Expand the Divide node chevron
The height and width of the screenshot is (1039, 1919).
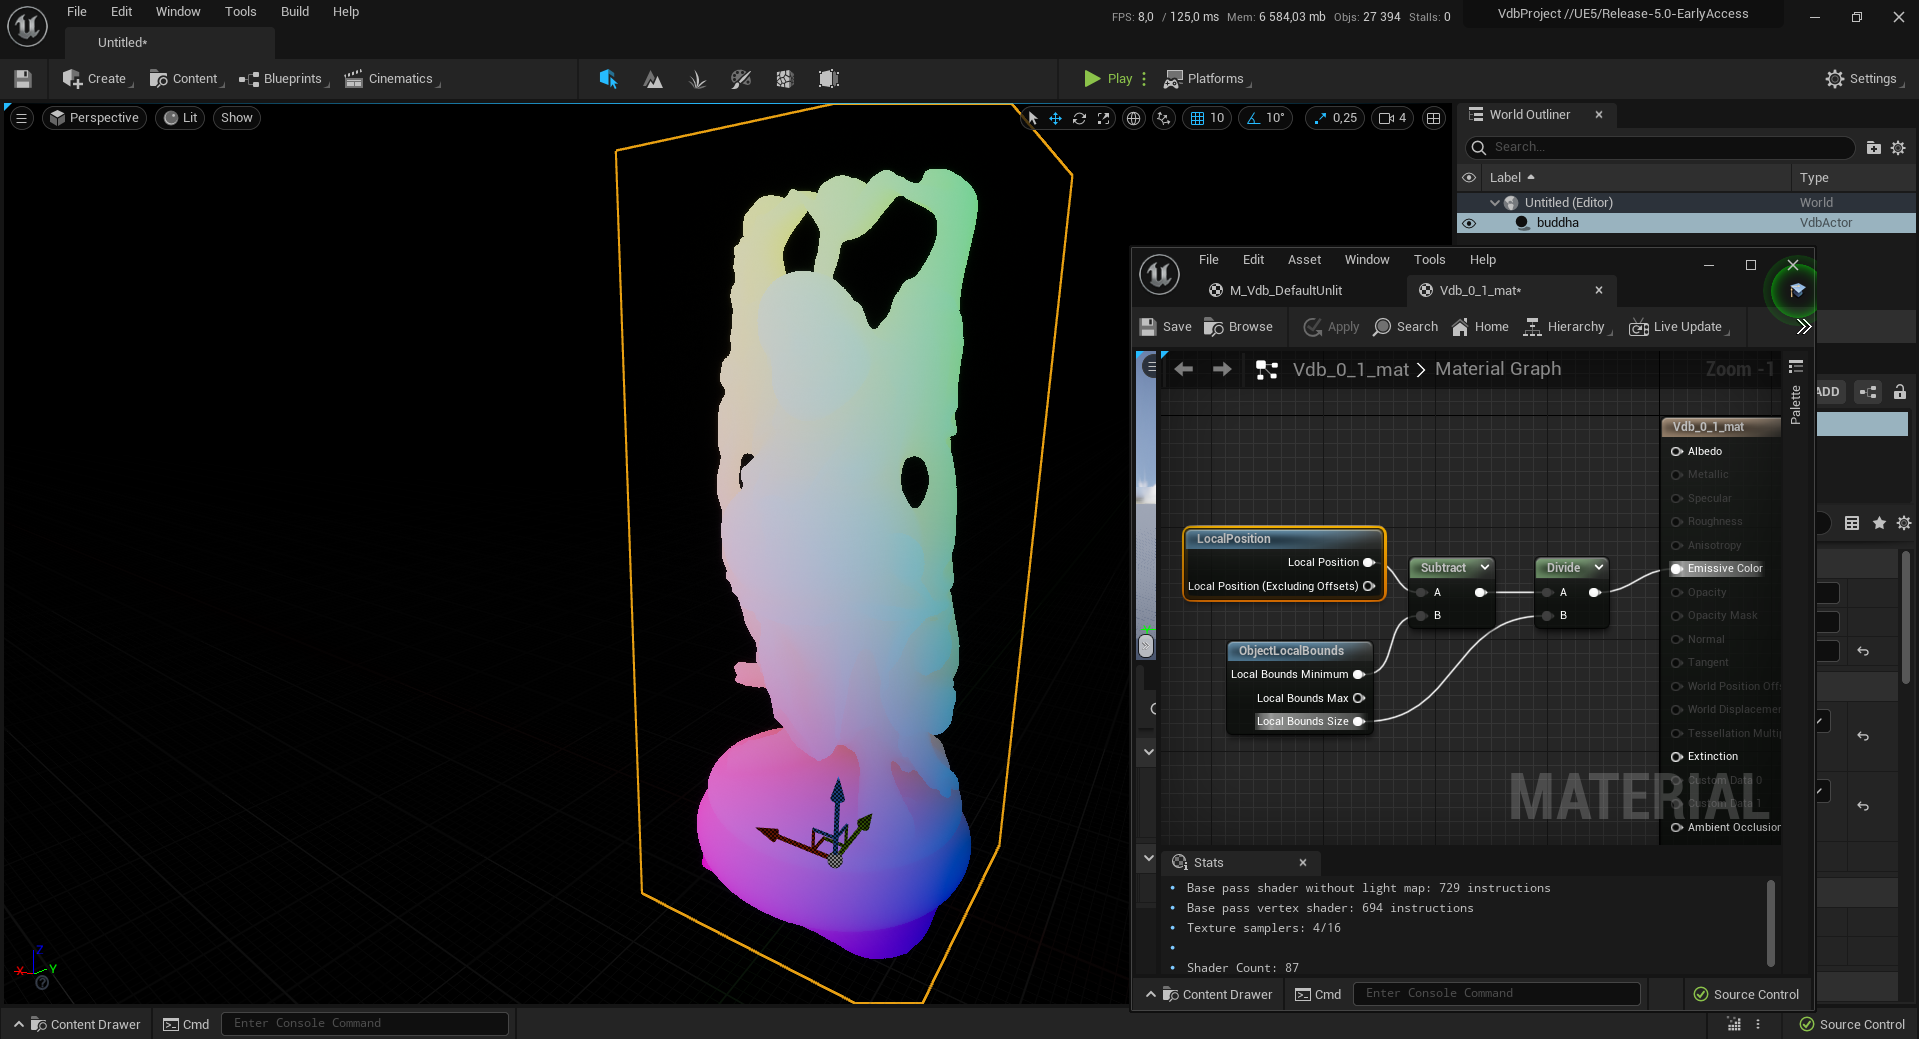coord(1599,567)
